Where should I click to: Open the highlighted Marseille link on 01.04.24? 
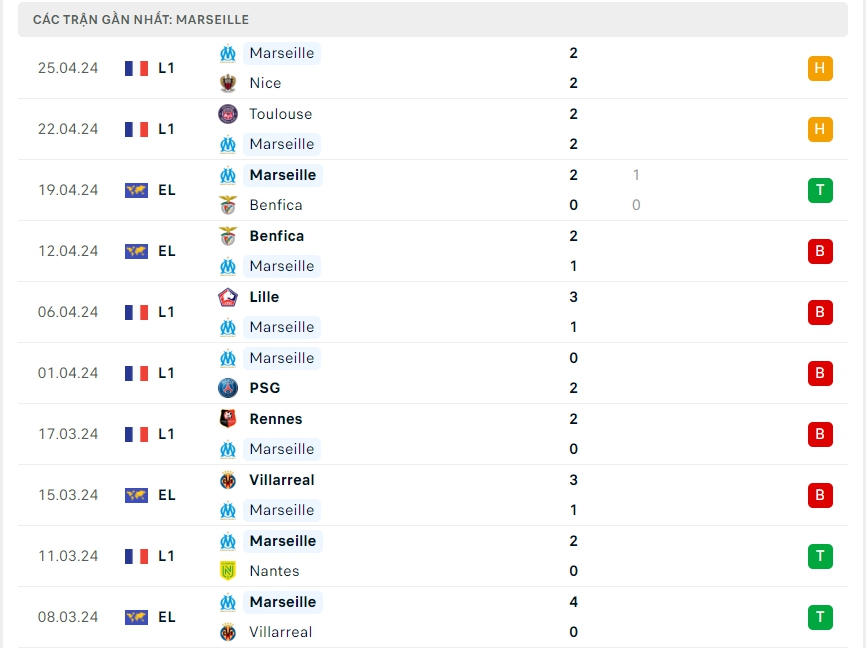pos(281,358)
